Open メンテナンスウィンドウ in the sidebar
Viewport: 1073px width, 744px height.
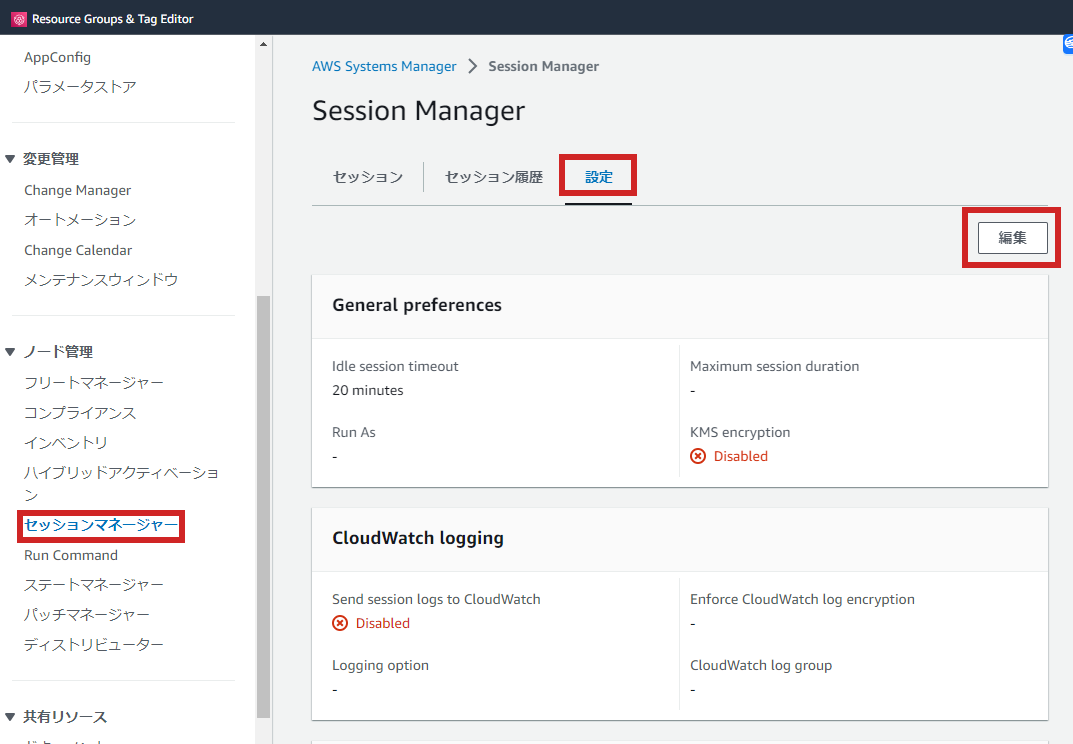(101, 280)
